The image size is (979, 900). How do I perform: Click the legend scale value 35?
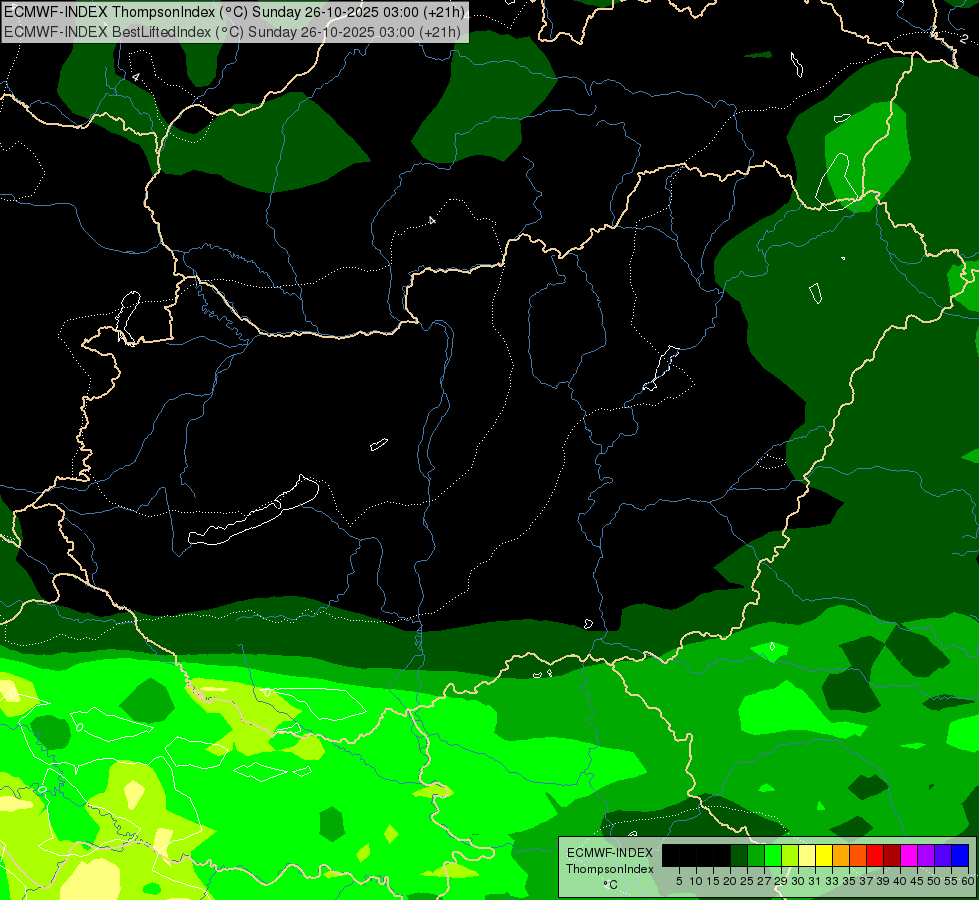point(849,881)
